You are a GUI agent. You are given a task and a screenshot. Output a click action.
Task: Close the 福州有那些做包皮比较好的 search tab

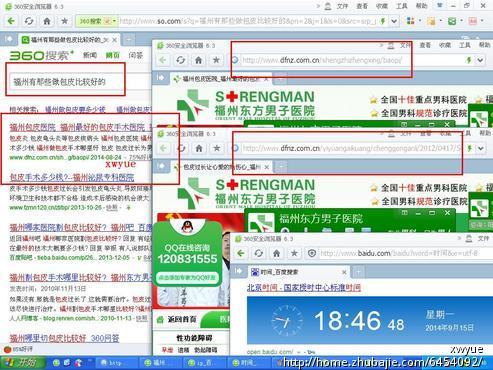114,40
